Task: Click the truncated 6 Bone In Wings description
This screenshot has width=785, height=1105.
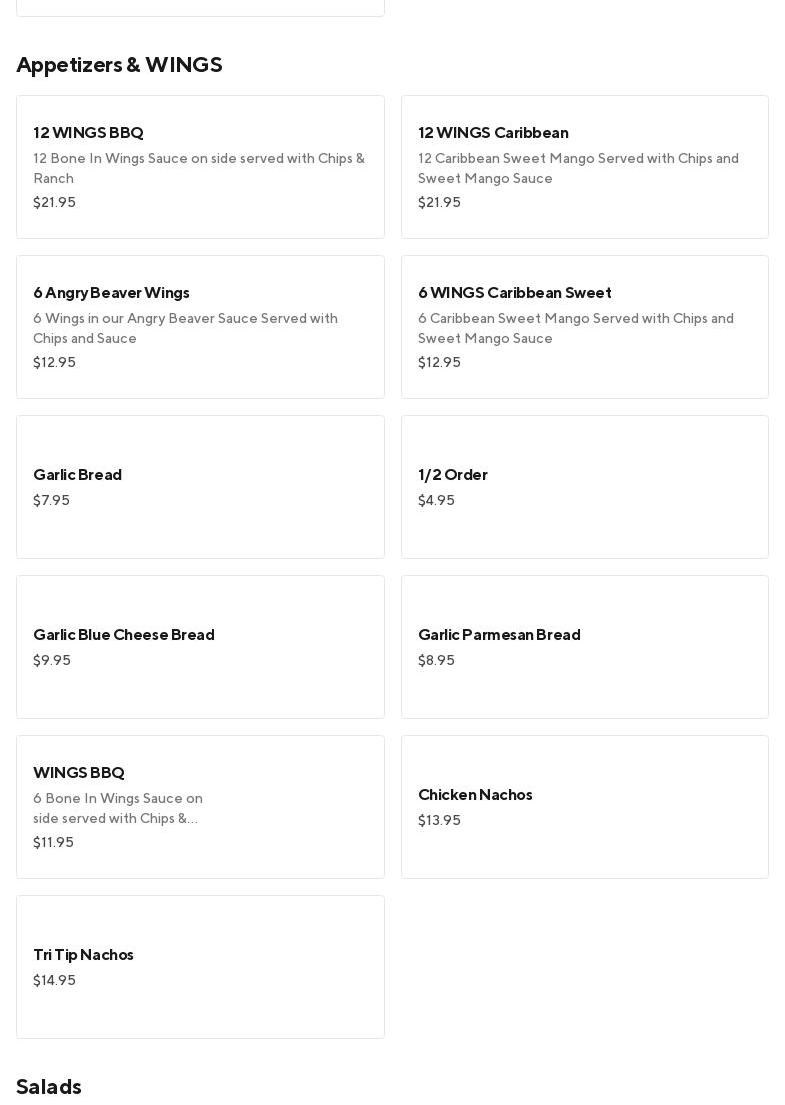Action: 118,809
